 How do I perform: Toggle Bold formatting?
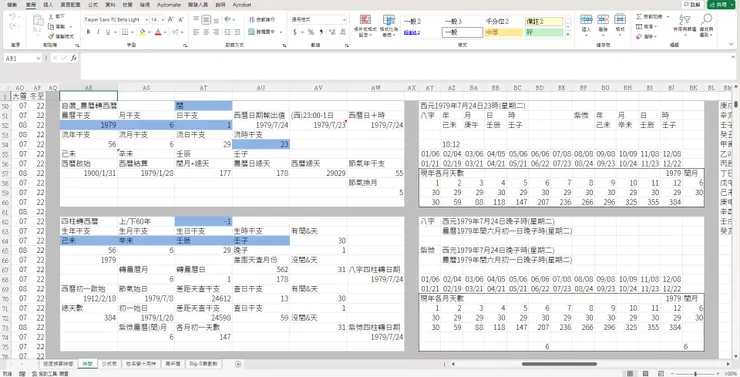pyautogui.click(x=88, y=32)
